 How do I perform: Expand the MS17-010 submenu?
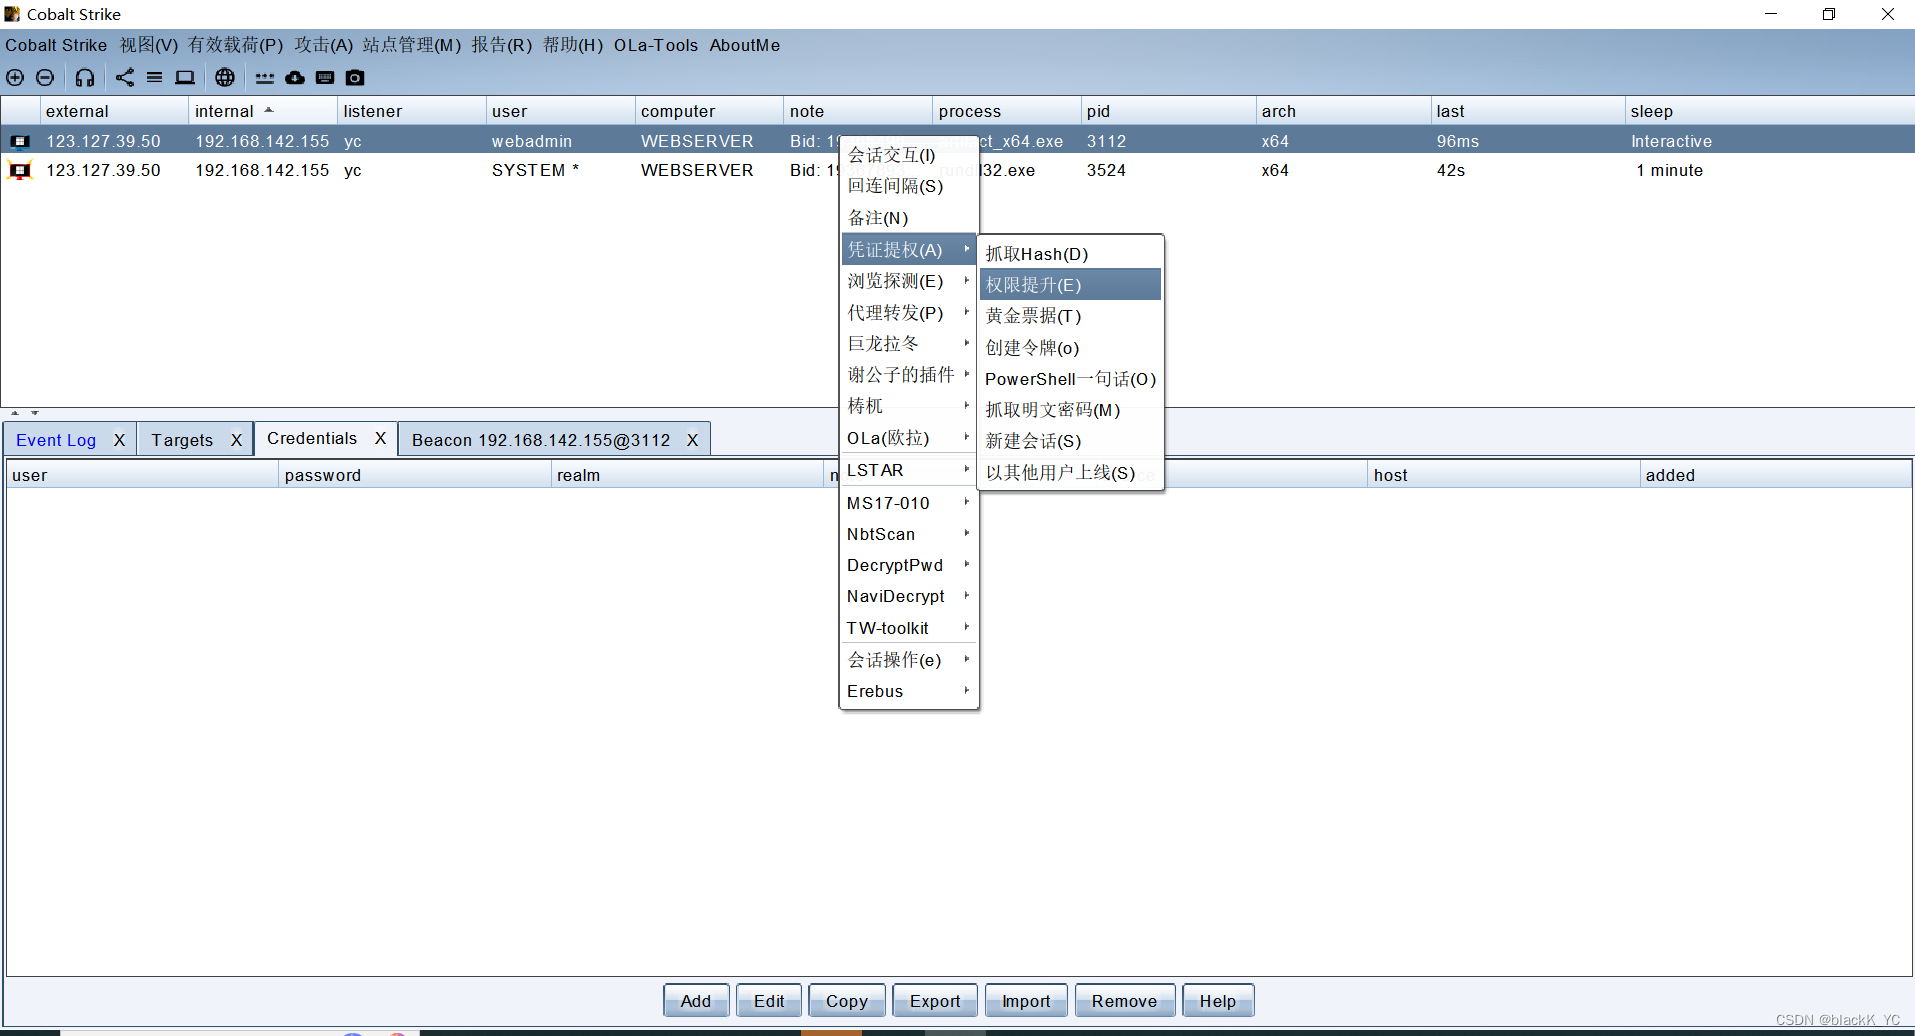point(909,503)
